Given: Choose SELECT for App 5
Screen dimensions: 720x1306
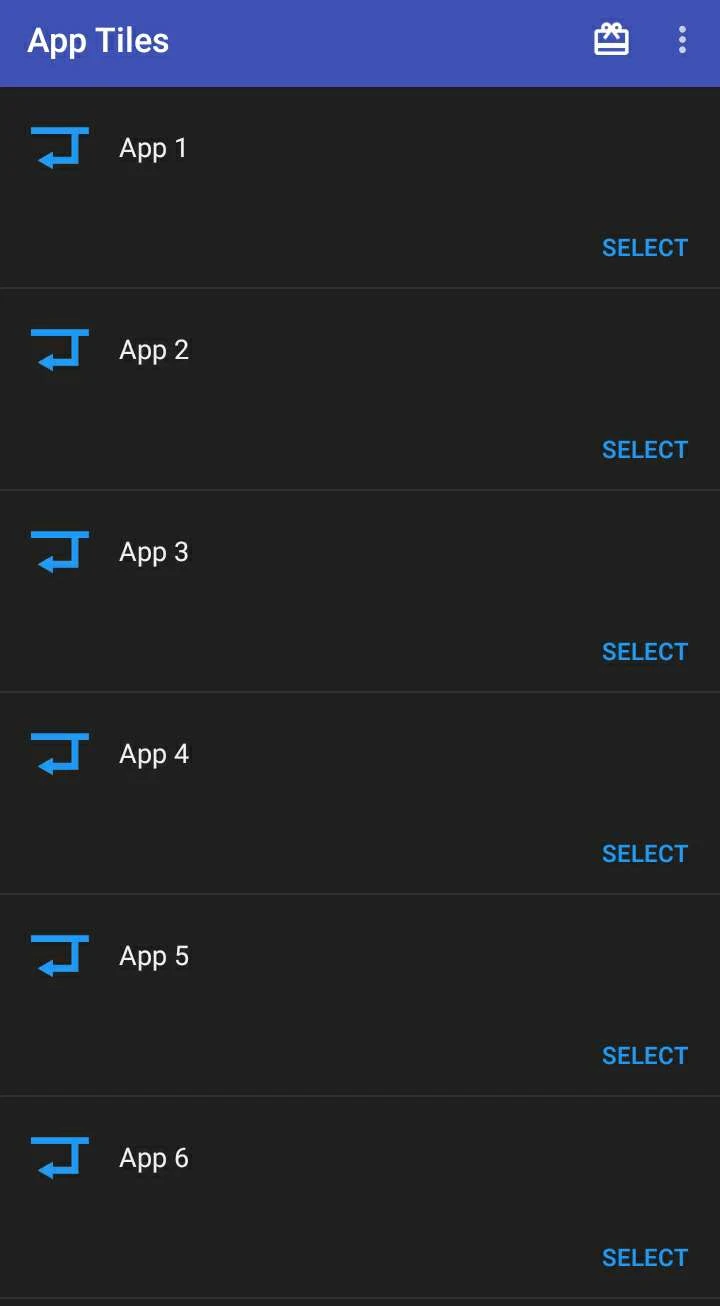Looking at the screenshot, I should (x=645, y=1056).
